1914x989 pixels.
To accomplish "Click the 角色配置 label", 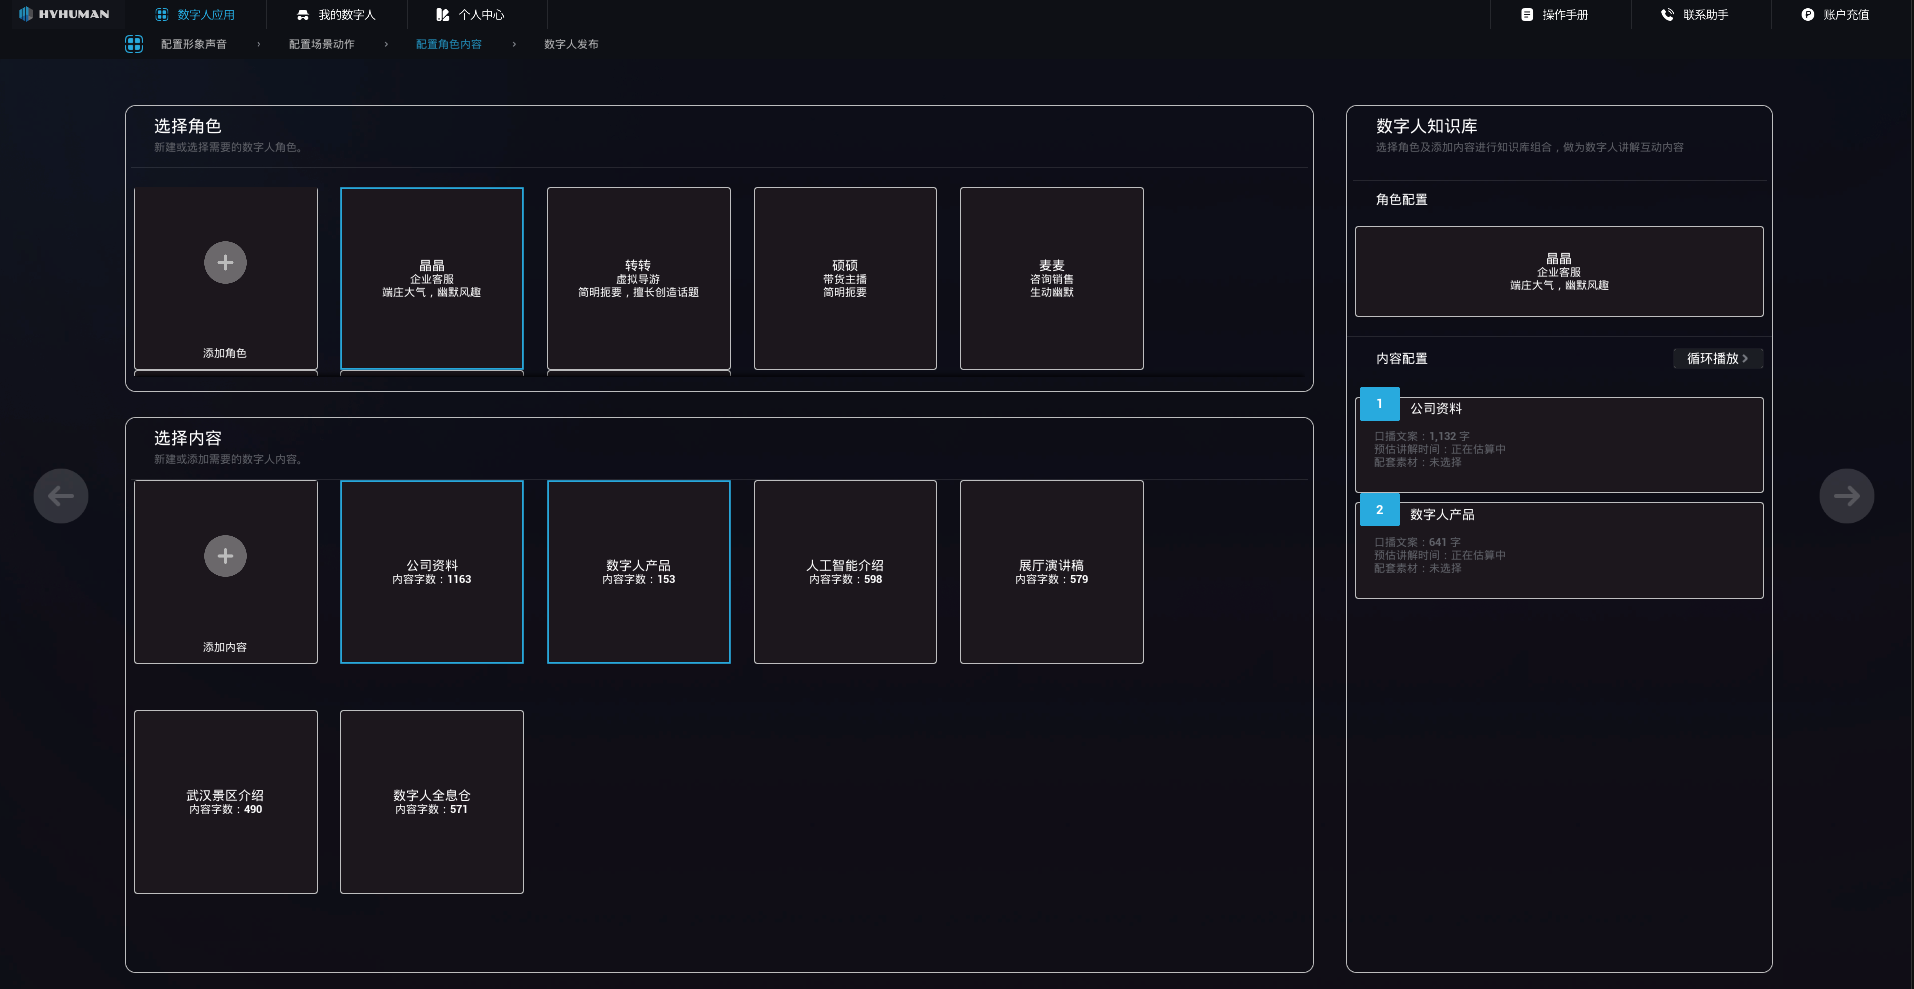I will 1402,200.
